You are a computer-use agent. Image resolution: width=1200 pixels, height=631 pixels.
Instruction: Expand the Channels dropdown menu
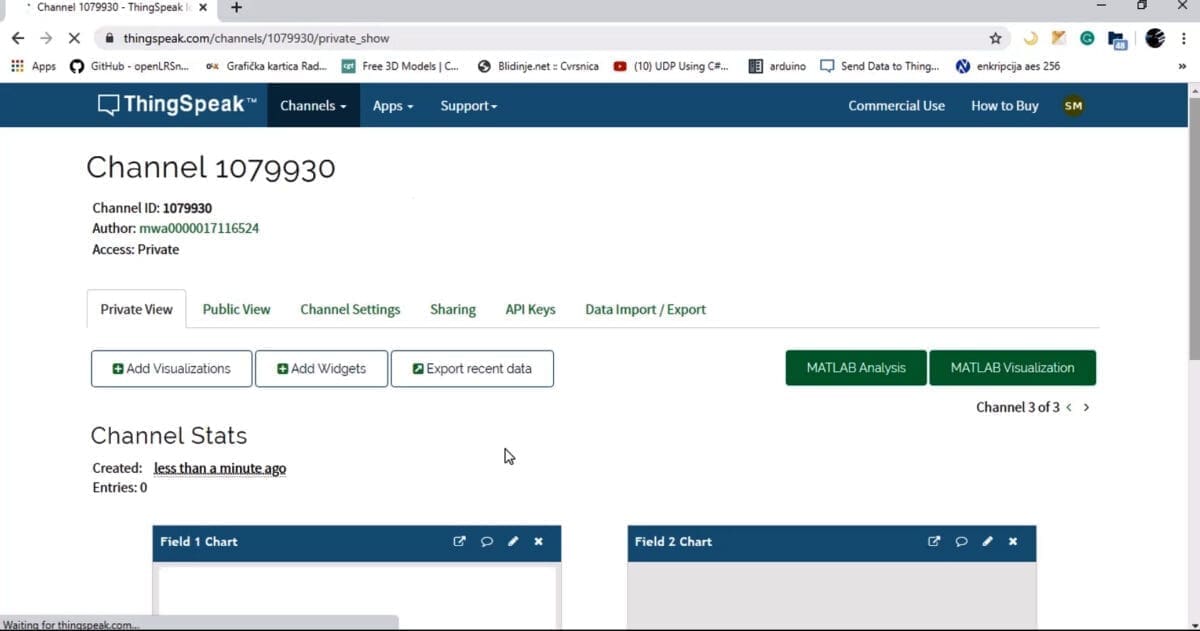[313, 106]
